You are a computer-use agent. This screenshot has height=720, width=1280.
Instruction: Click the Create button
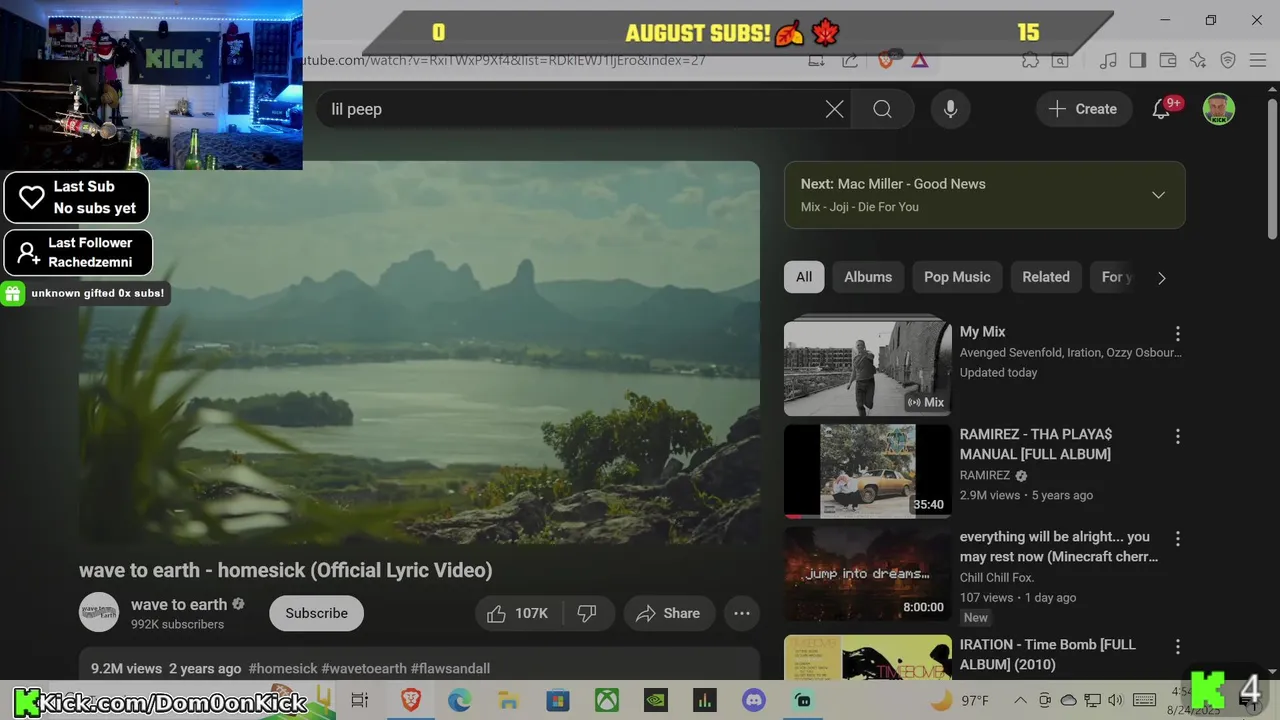1083,109
